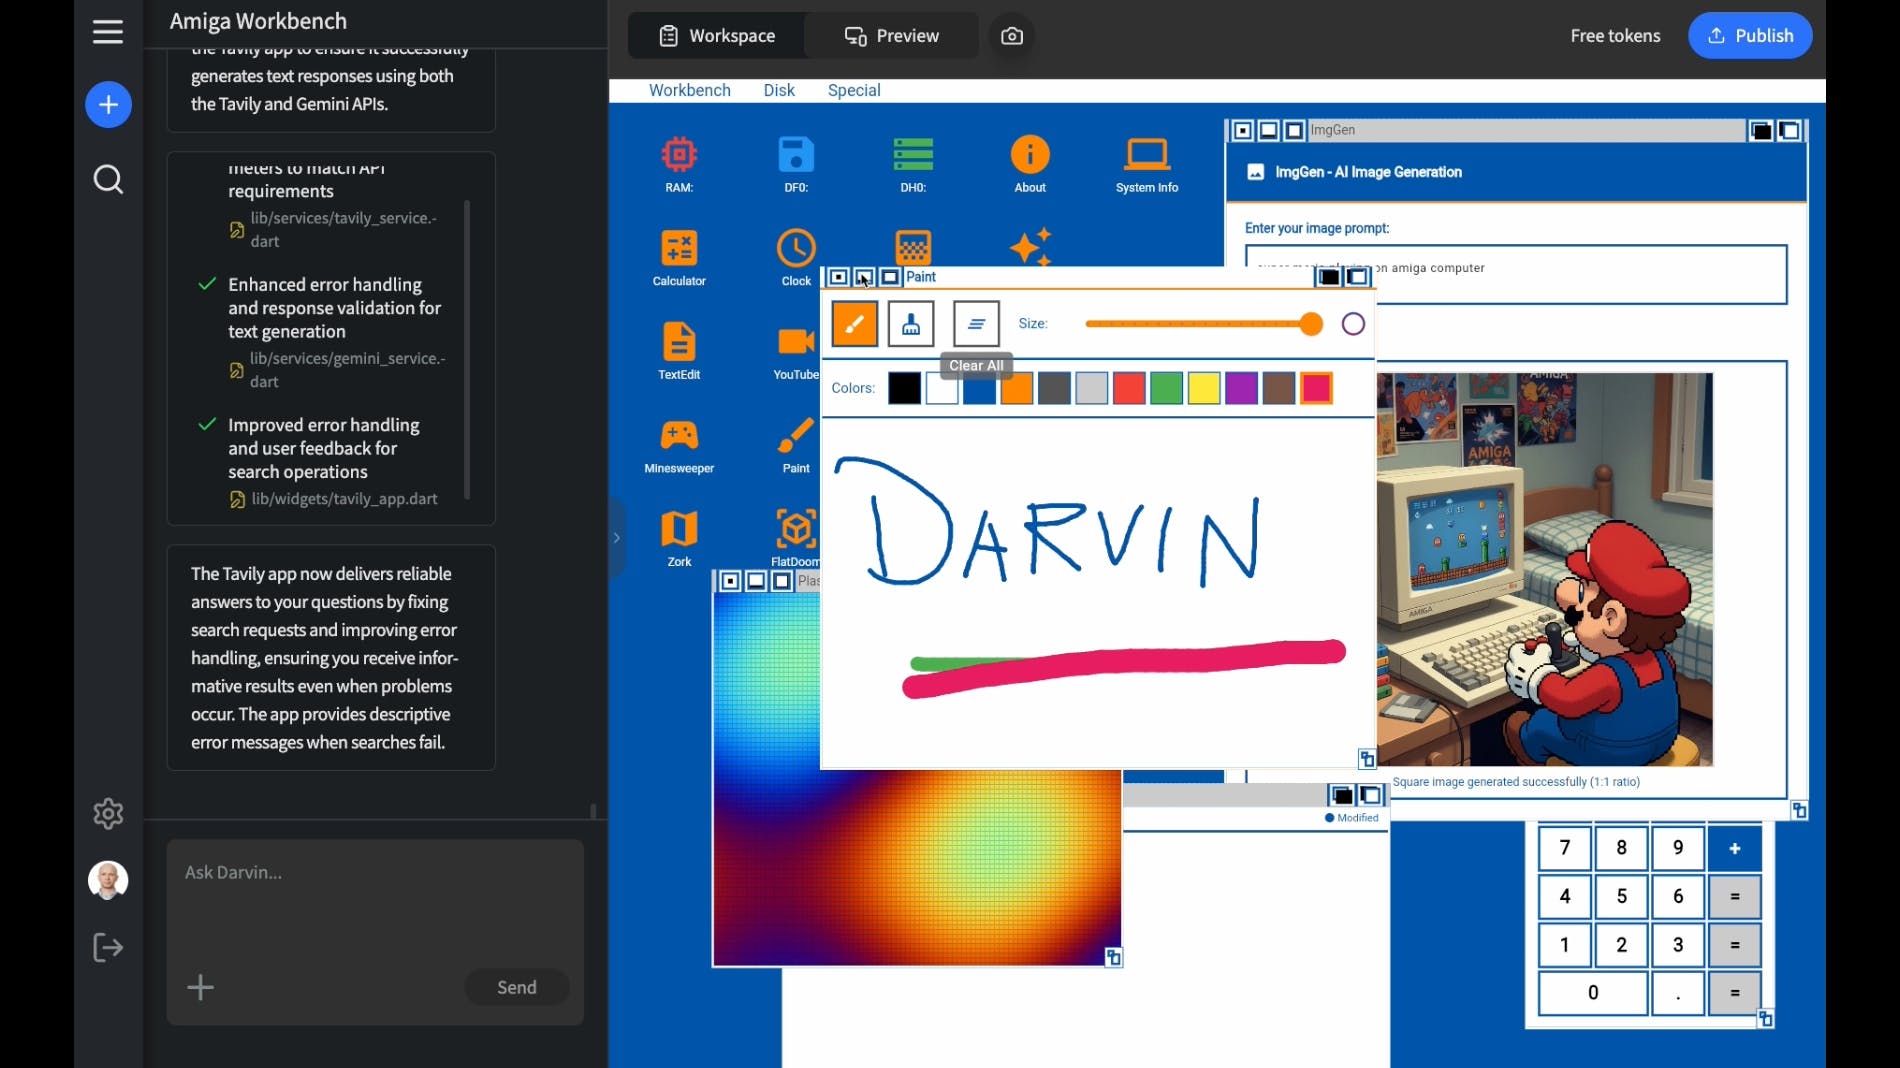Open the System Info laptop icon
This screenshot has height=1068, width=1900.
click(1147, 163)
